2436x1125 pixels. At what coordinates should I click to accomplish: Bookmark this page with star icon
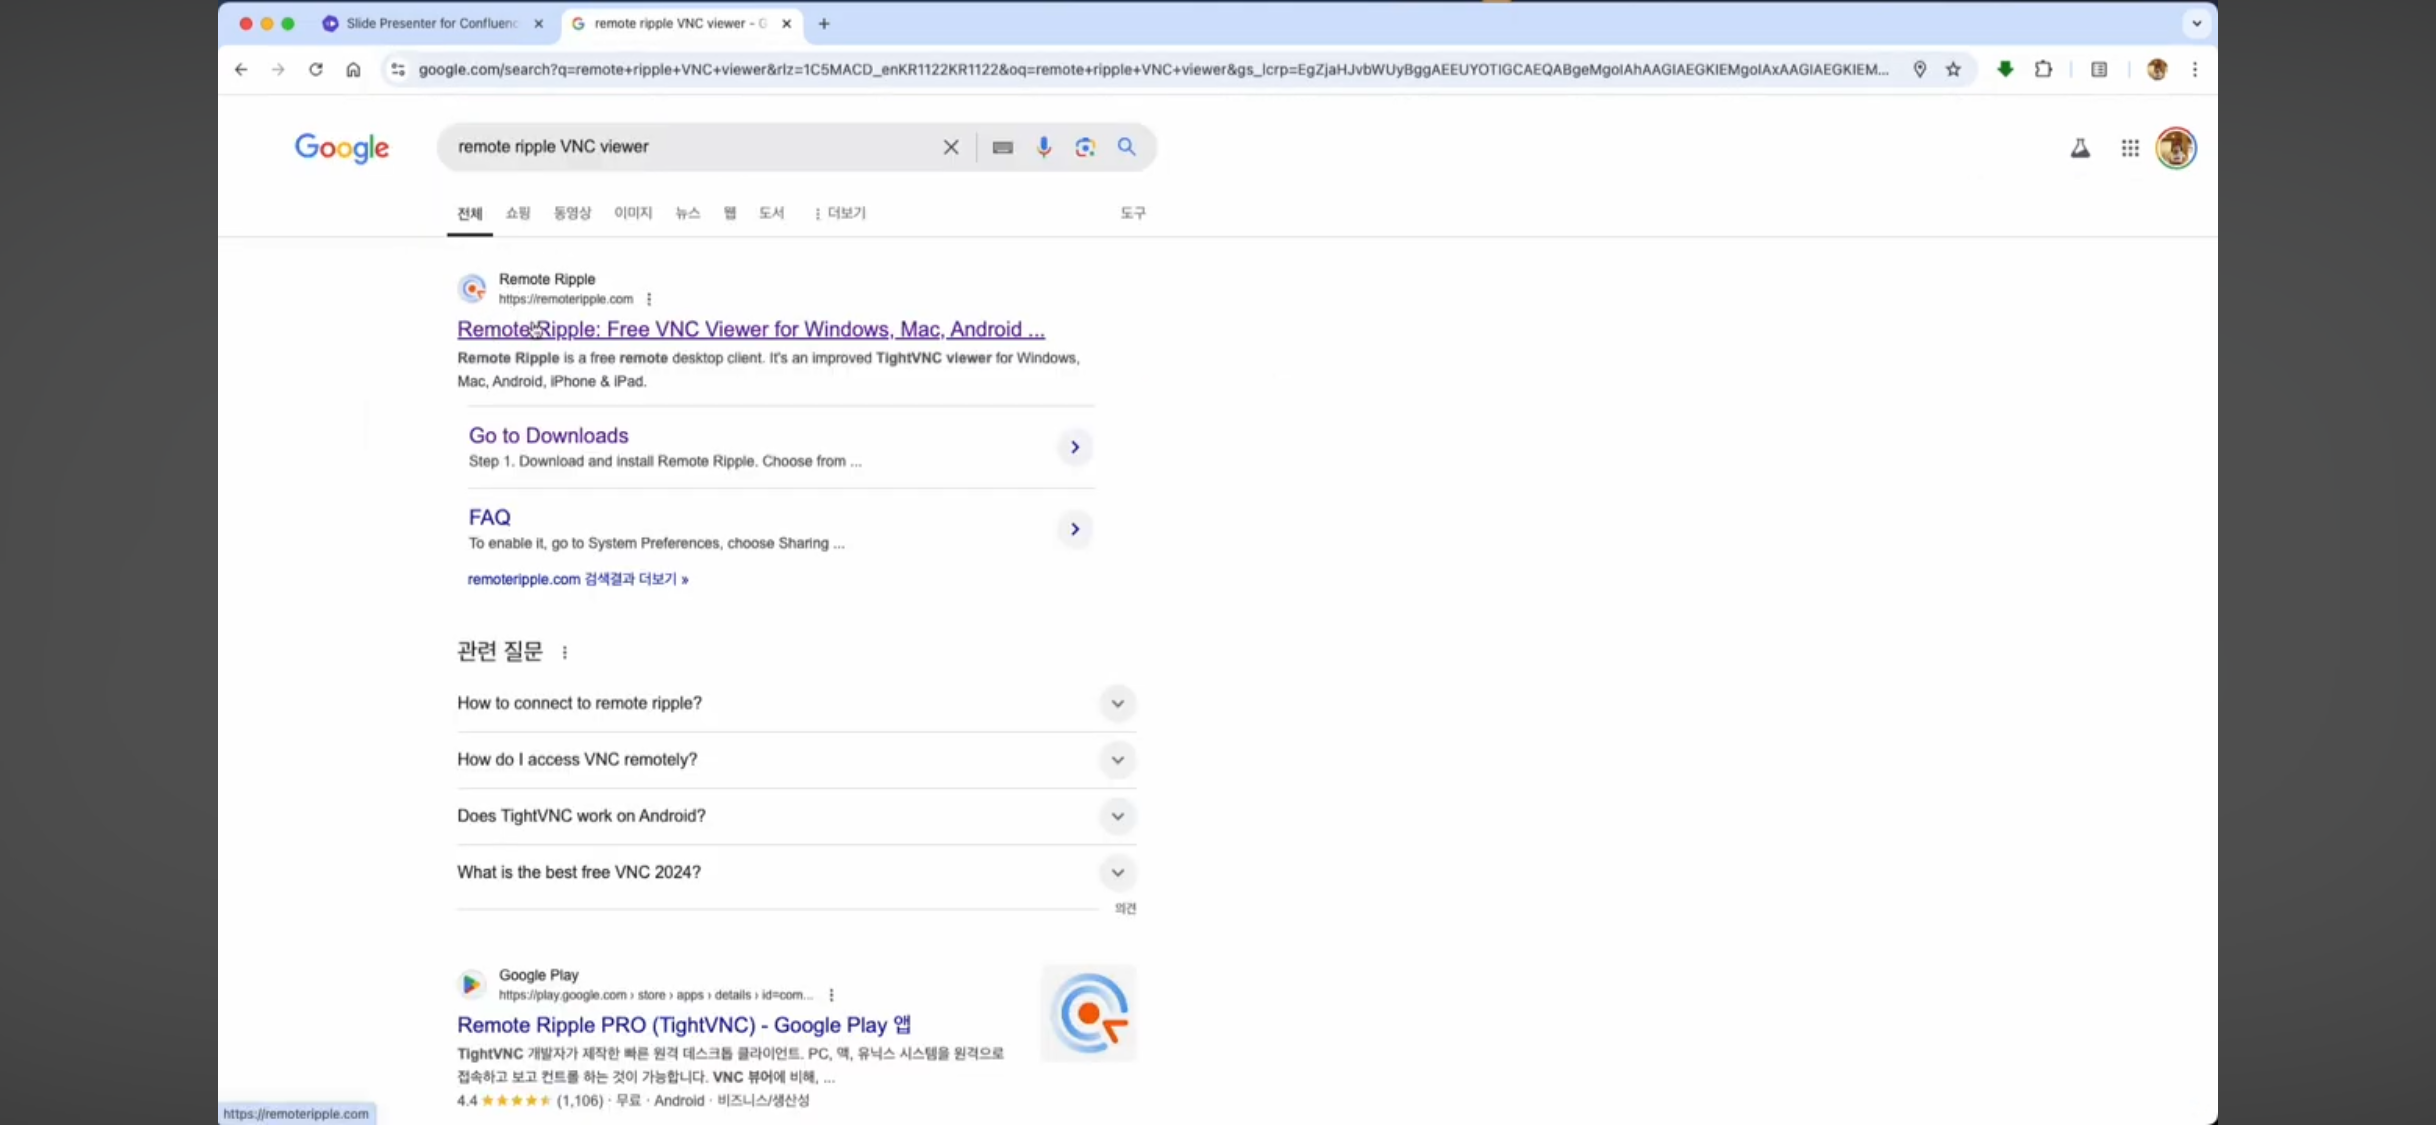point(1953,69)
